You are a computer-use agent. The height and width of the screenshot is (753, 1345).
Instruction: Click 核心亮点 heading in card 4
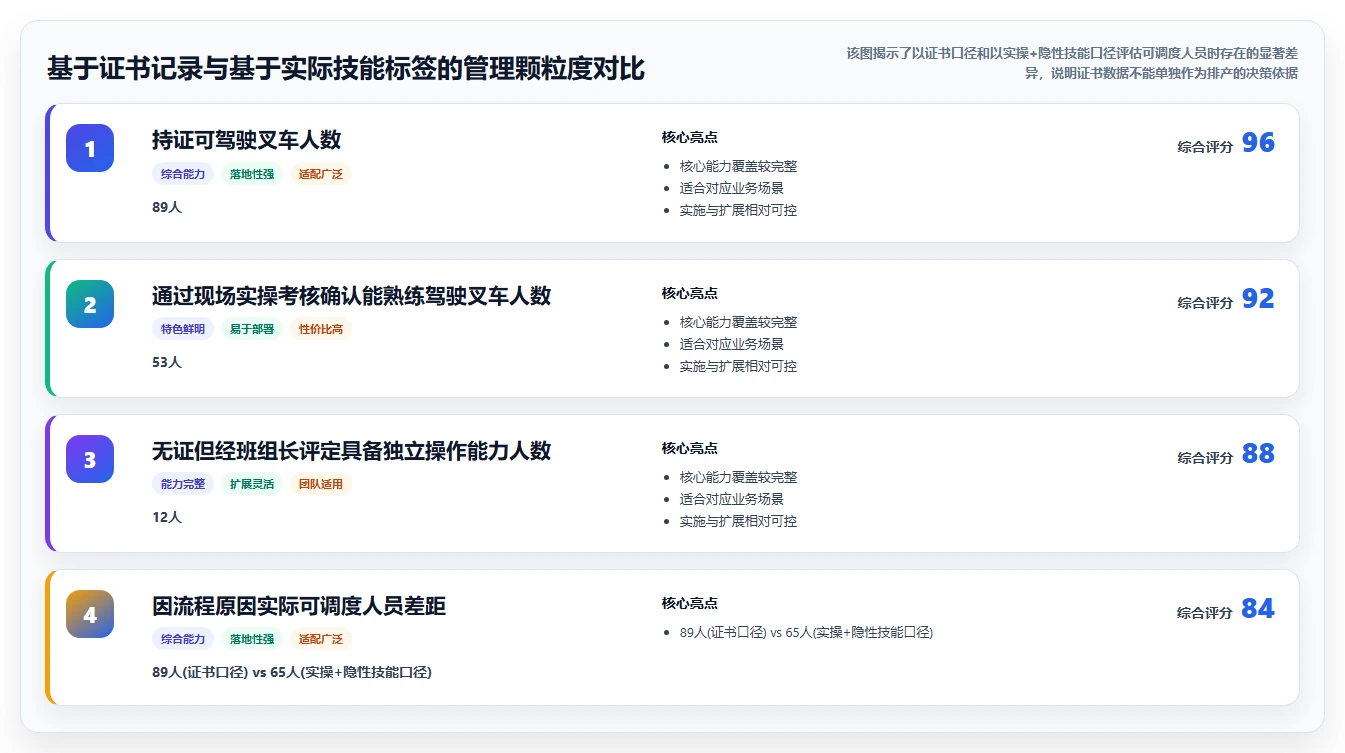pyautogui.click(x=690, y=604)
